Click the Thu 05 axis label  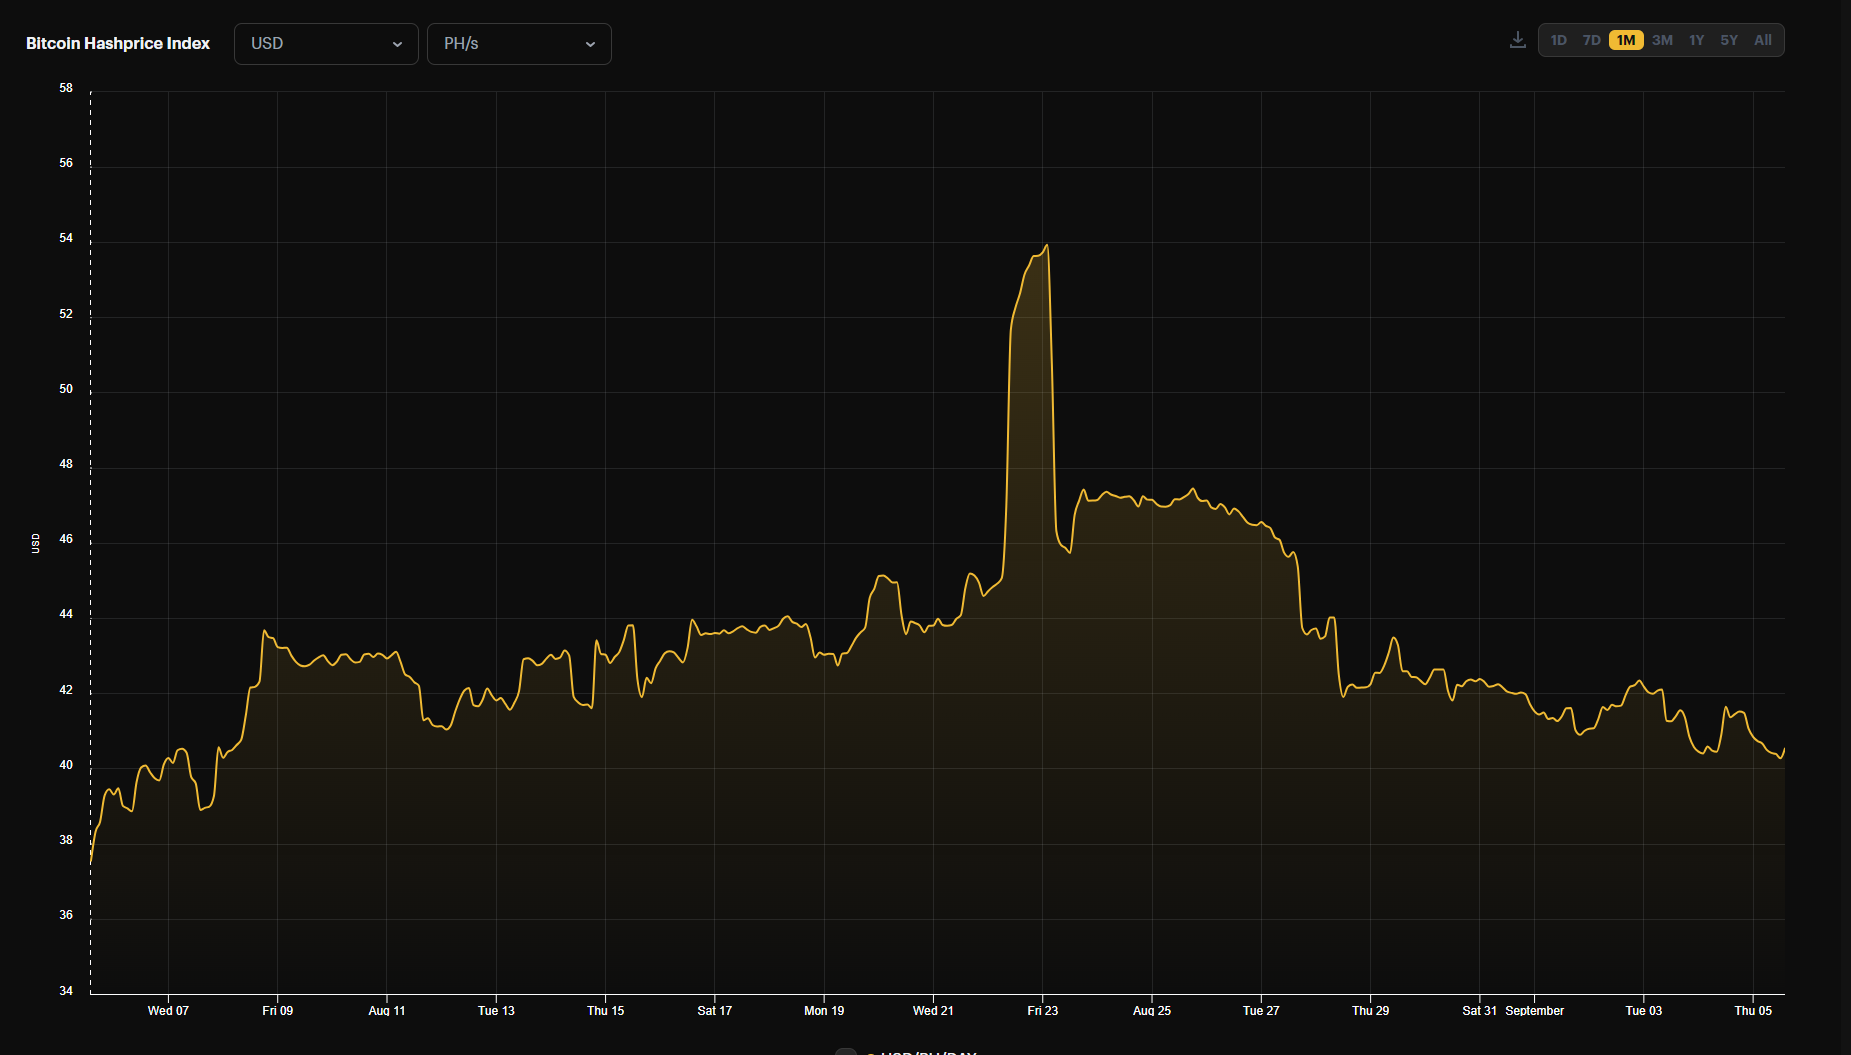point(1753,1011)
